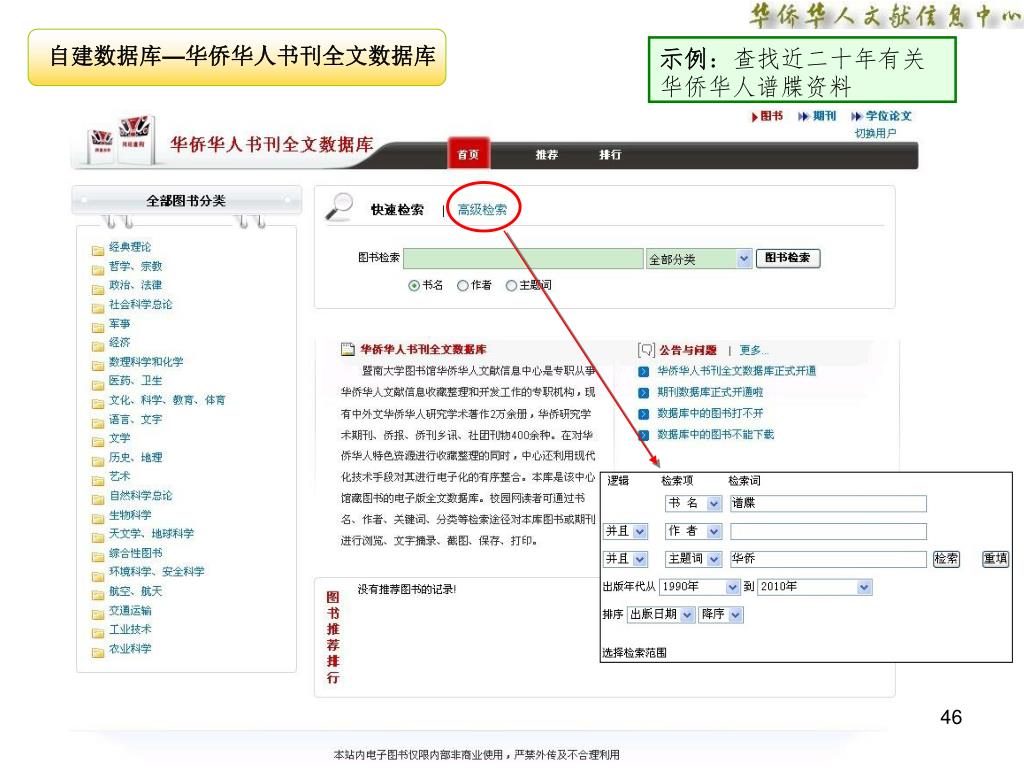Viewport: 1024px width, 768px height.
Task: Click the book logo icon in the header
Action: pos(120,139)
